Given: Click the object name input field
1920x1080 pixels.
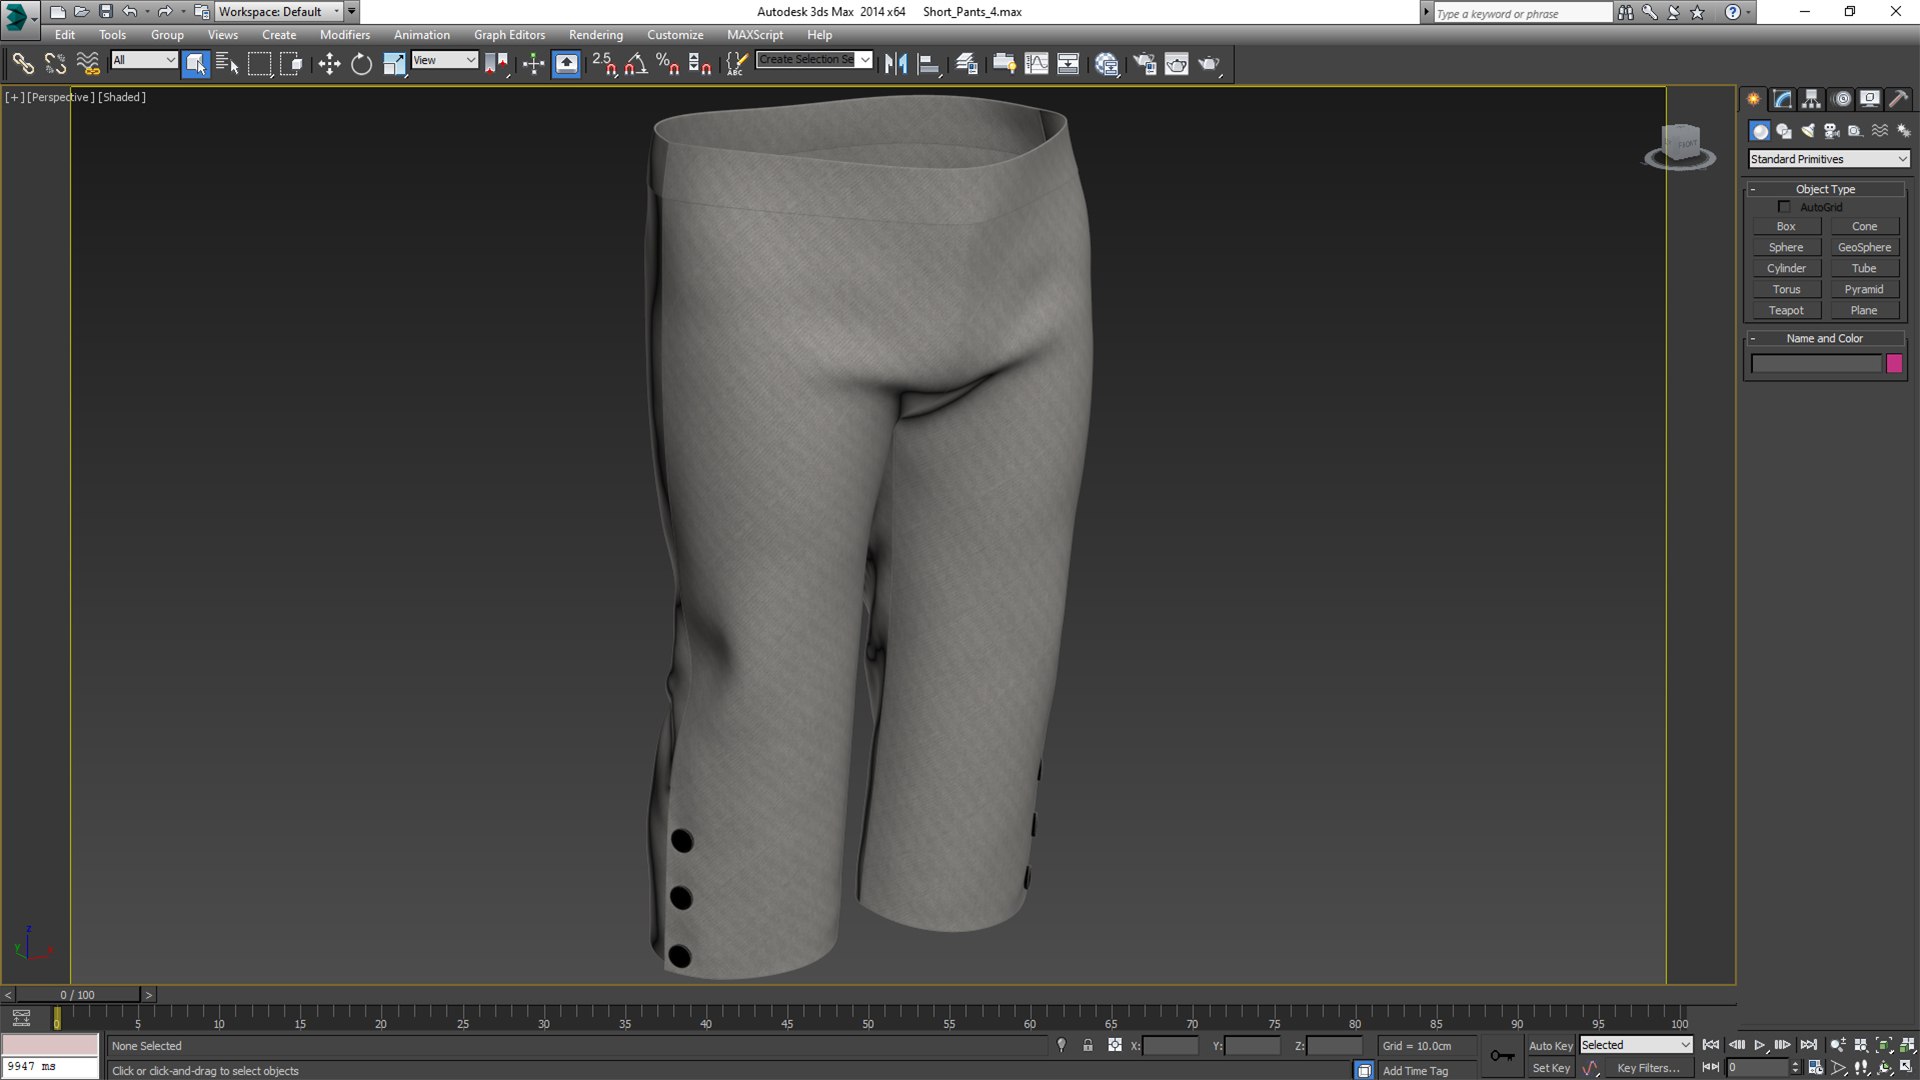Looking at the screenshot, I should tap(1816, 364).
